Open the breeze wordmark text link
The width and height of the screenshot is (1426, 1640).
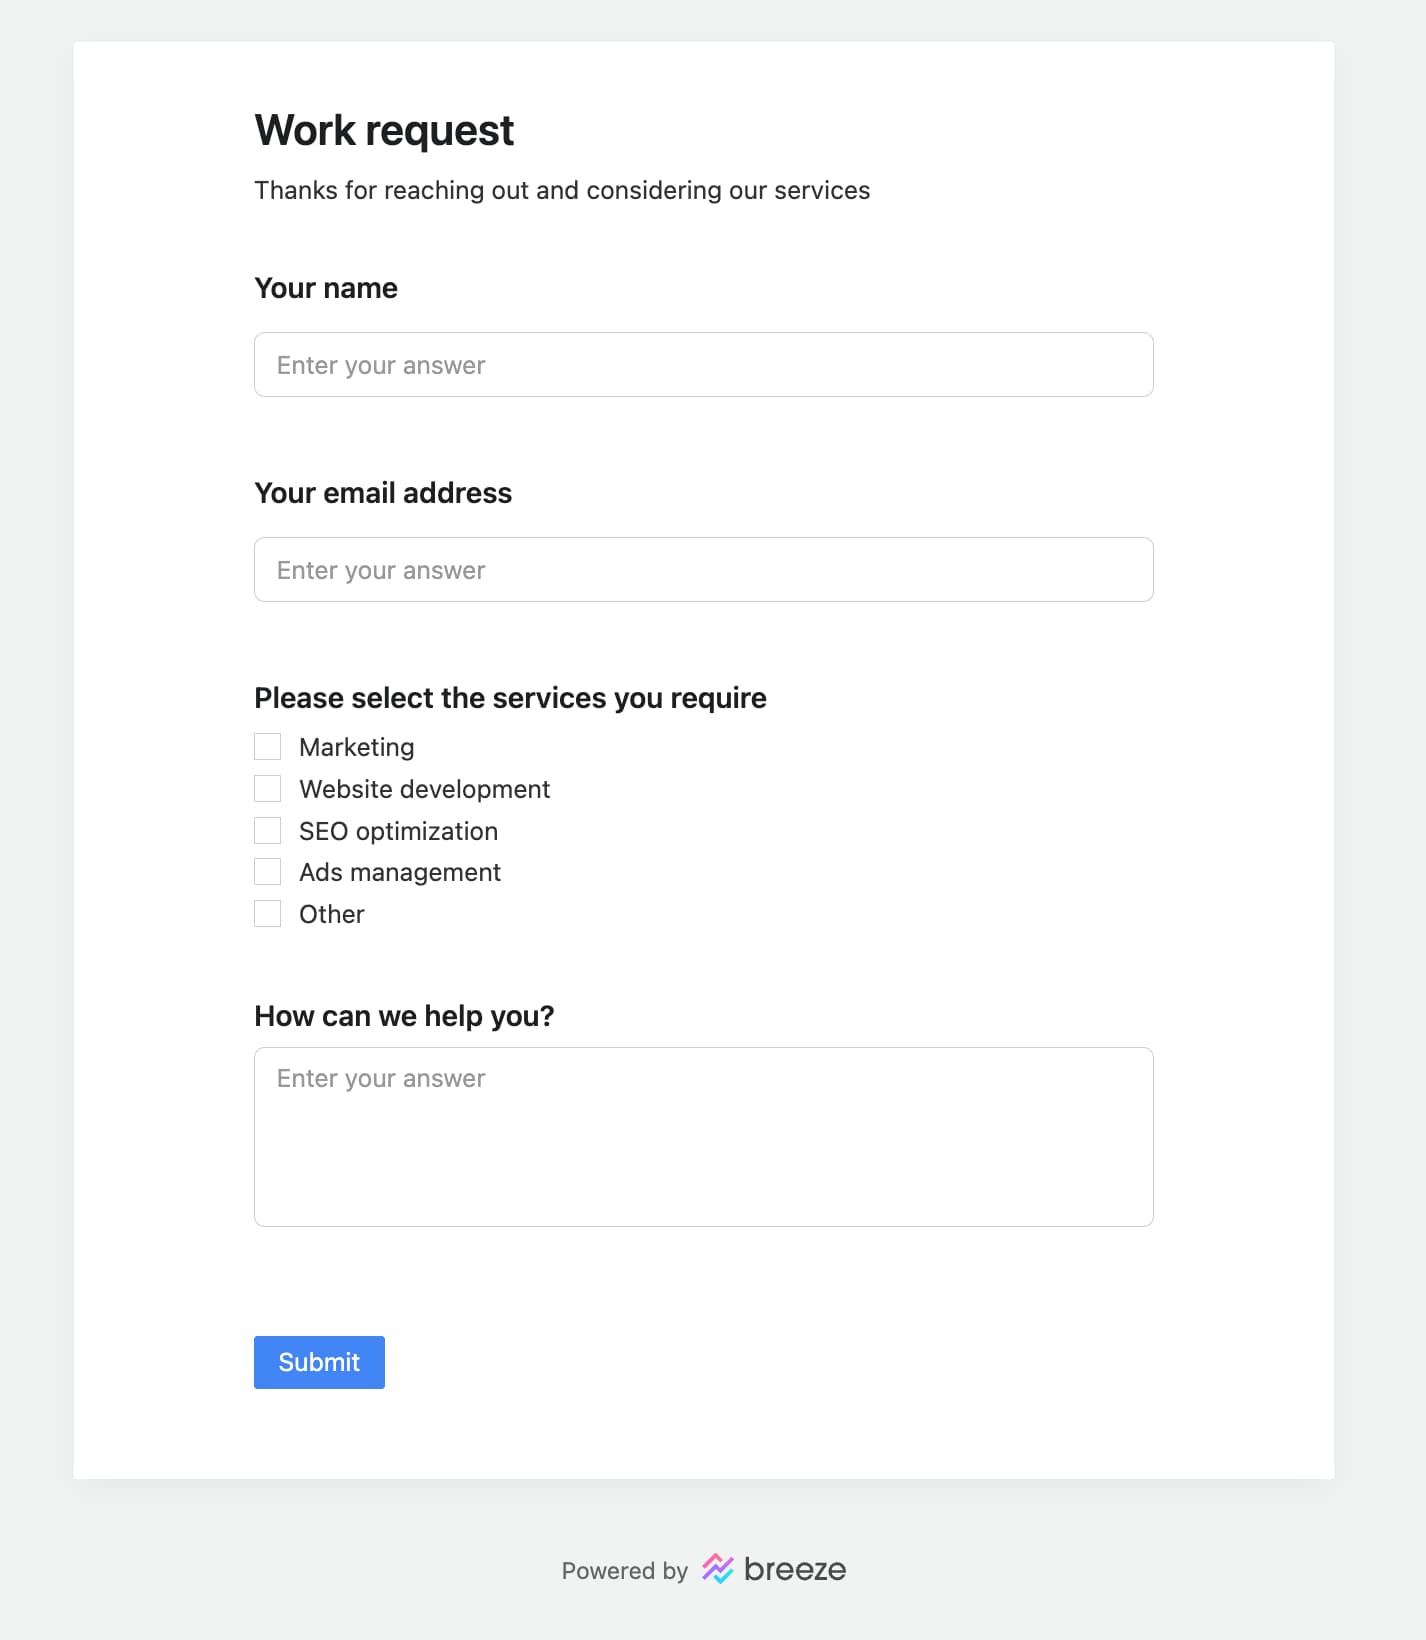[795, 1569]
